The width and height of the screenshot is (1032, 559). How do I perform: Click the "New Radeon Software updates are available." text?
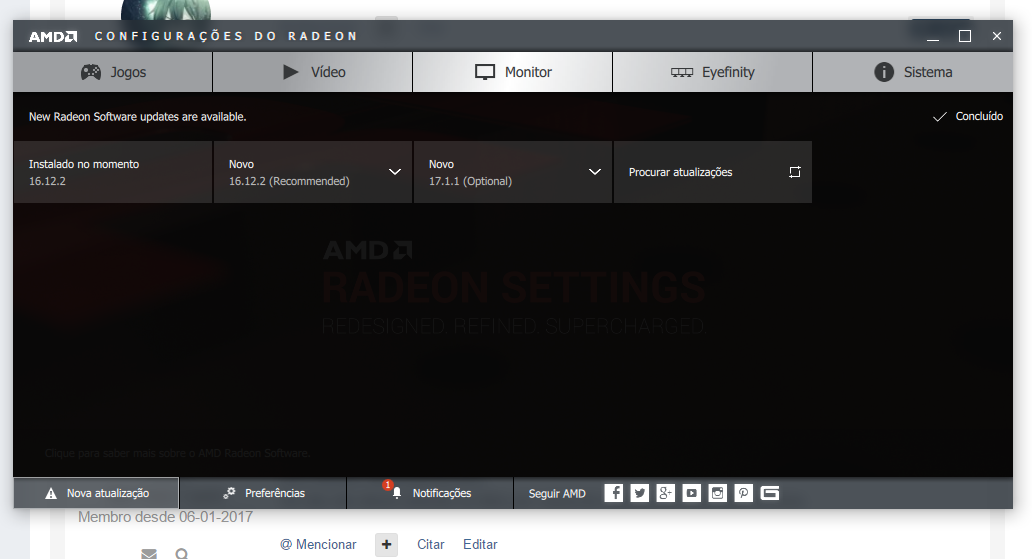pos(138,117)
